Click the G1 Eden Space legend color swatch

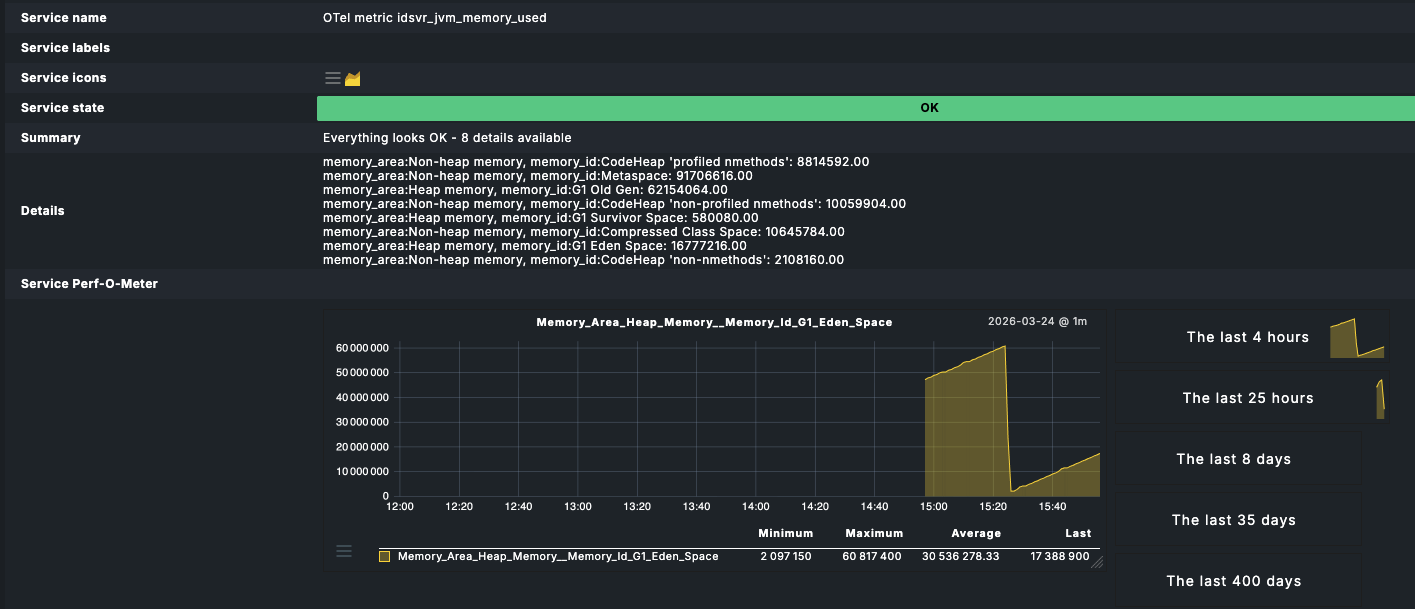(384, 556)
